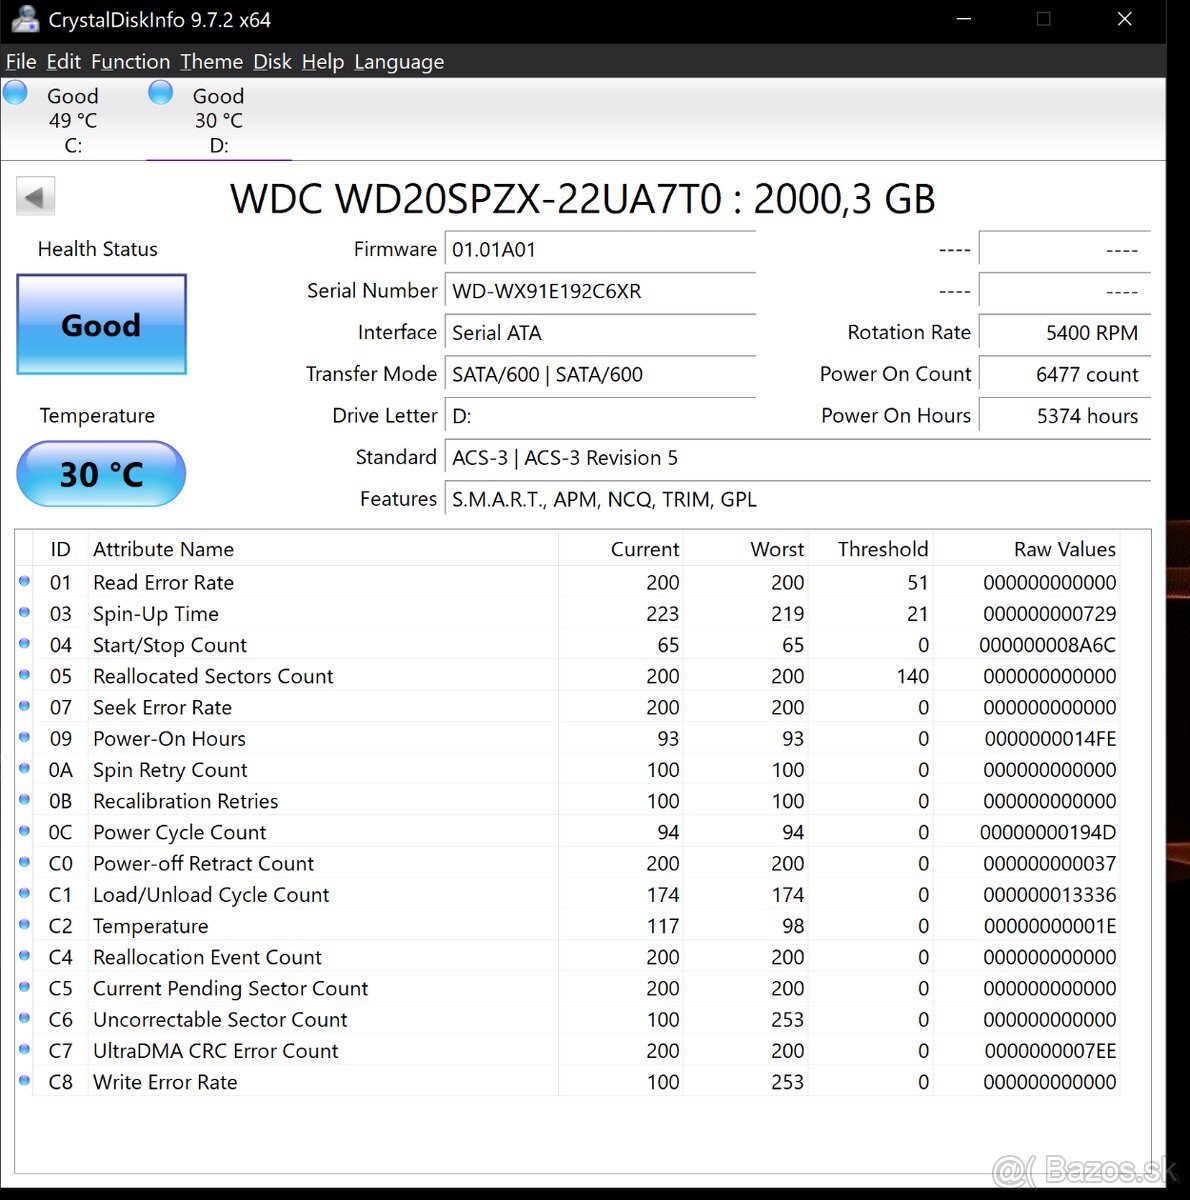The height and width of the screenshot is (1200, 1190).
Task: Click the Power On Count value 6477 count
Action: point(1065,374)
